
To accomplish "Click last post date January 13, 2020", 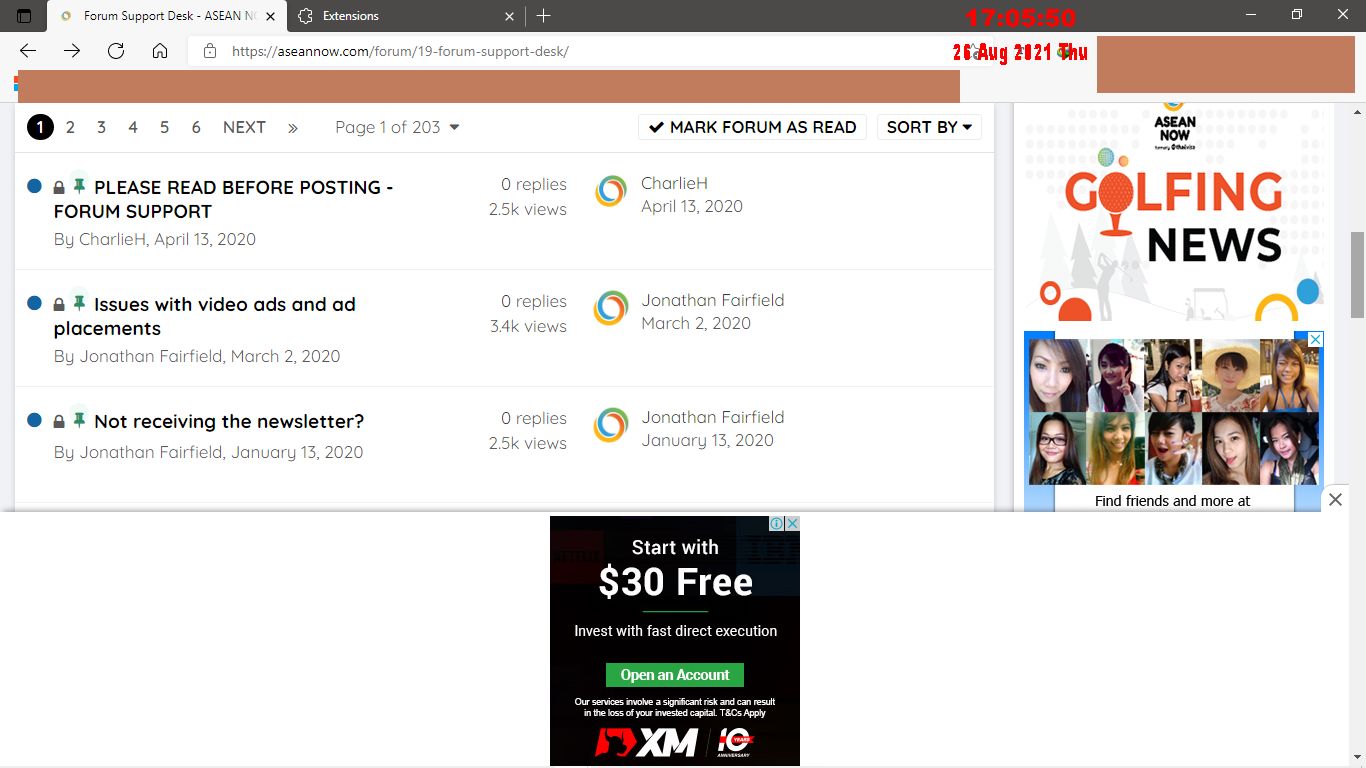I will [x=708, y=440].
